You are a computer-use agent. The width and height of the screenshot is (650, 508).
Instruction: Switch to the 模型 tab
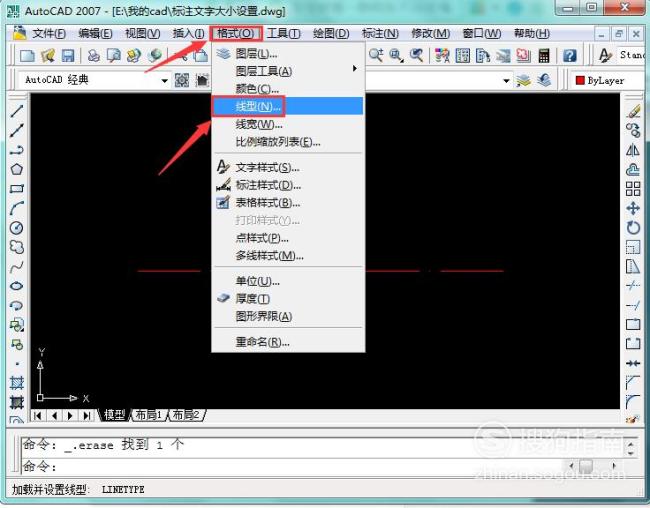point(114,415)
